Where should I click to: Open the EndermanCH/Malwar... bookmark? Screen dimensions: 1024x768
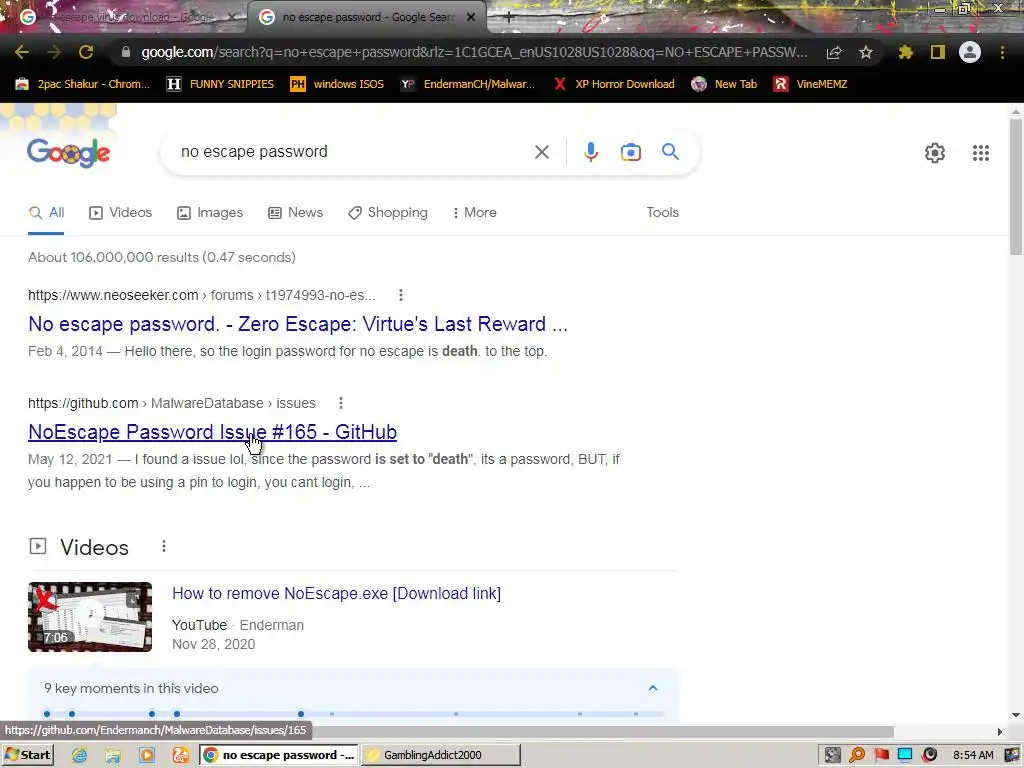point(468,84)
